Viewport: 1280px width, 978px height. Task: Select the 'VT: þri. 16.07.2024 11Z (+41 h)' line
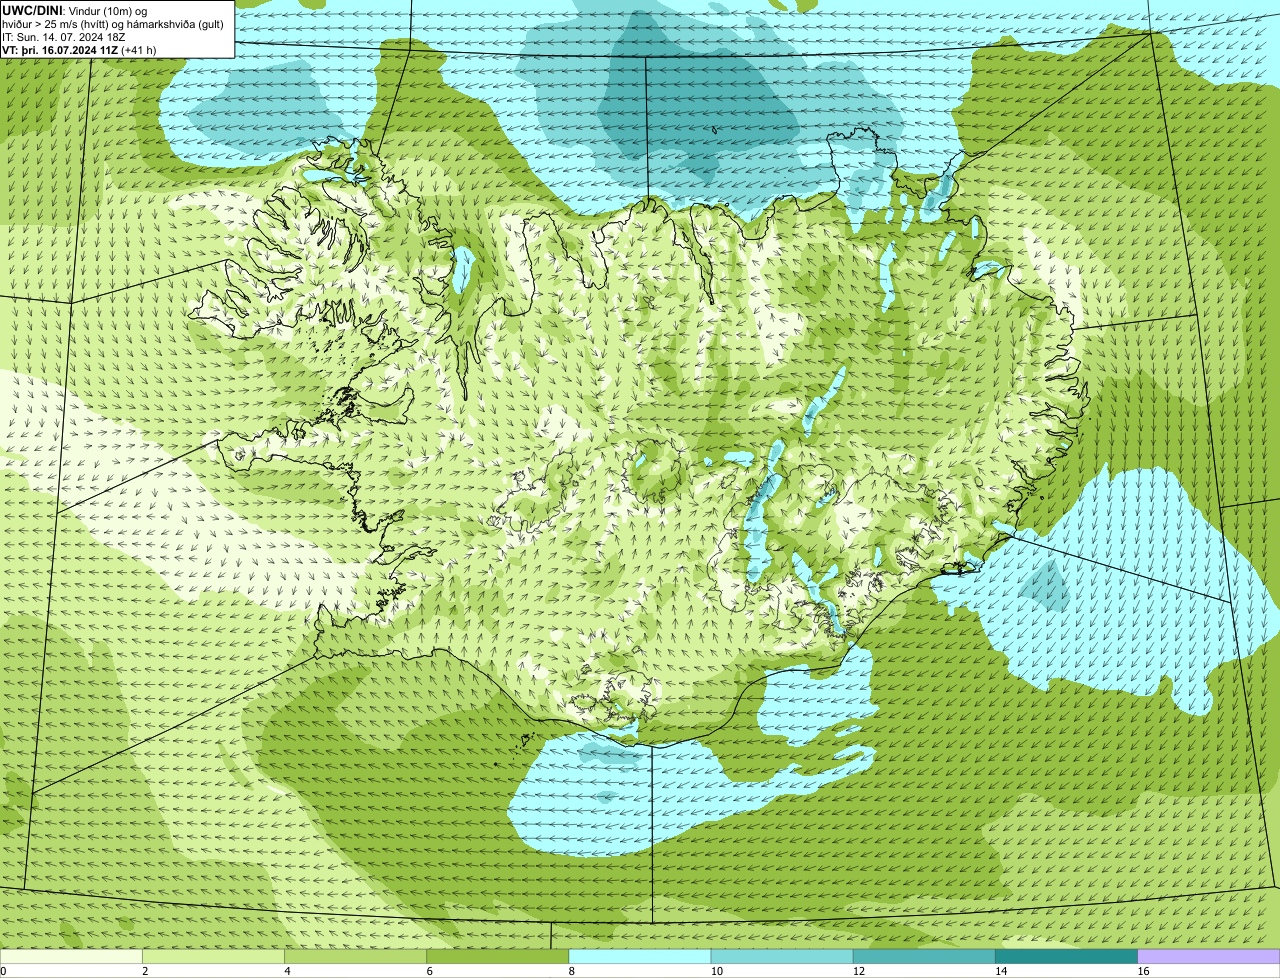click(x=79, y=50)
